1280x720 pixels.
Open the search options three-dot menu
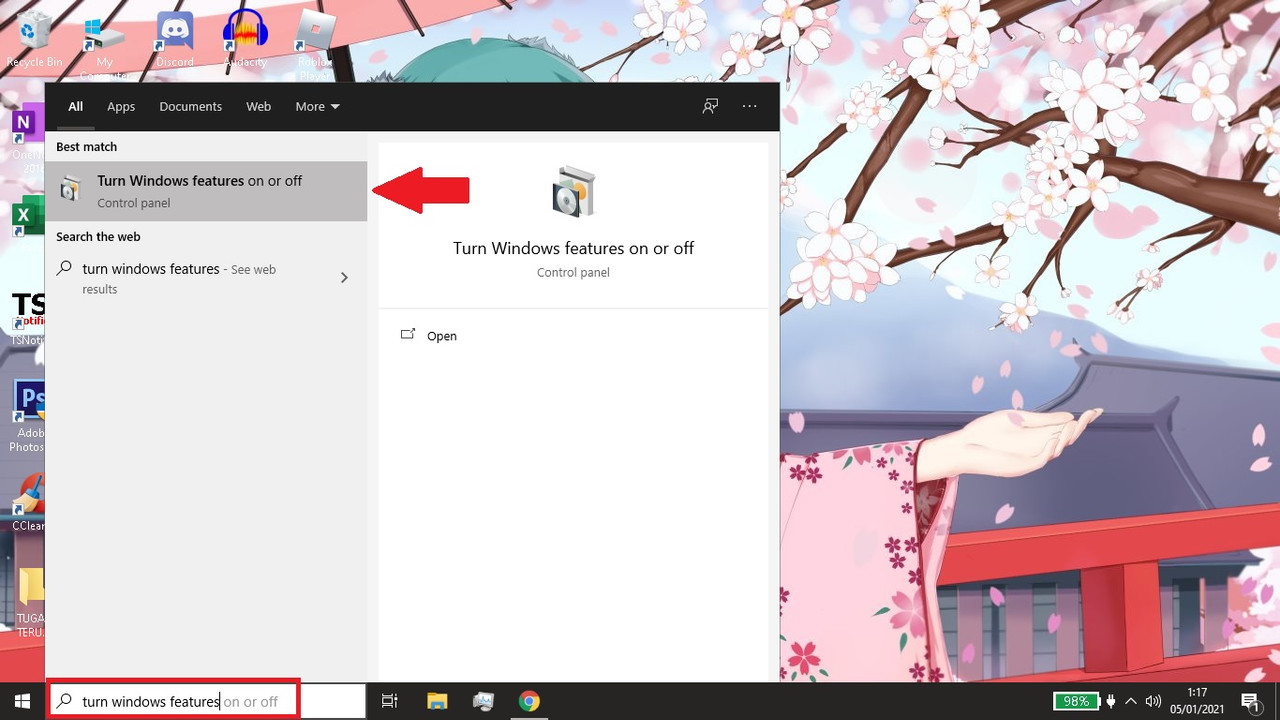[749, 106]
